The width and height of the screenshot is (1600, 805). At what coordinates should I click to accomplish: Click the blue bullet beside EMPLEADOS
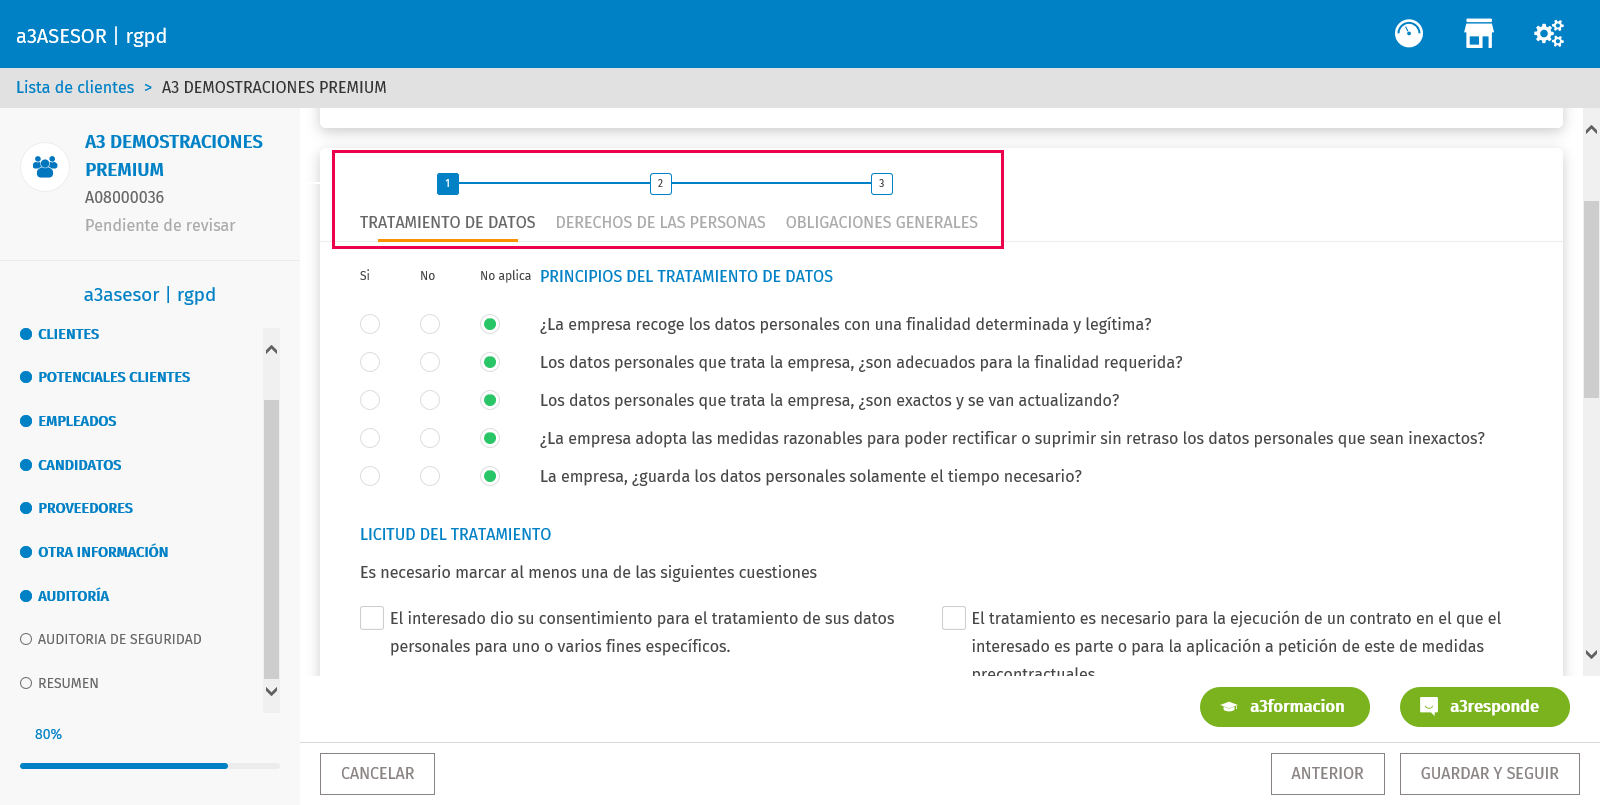26,421
